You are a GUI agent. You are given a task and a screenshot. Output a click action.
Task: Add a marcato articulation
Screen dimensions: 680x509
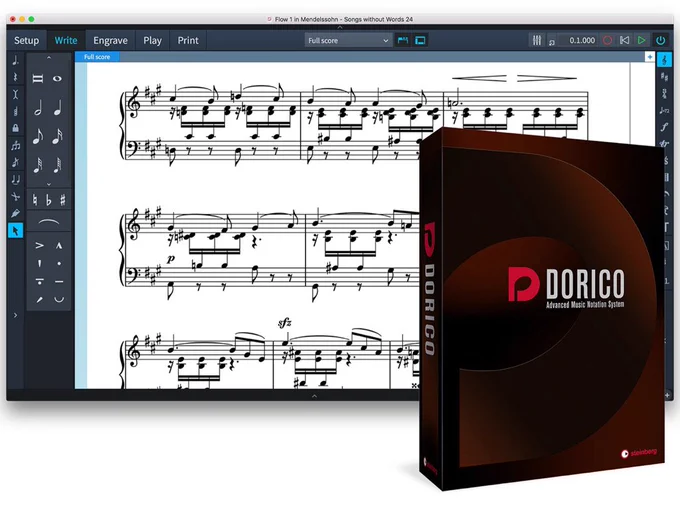coord(59,245)
